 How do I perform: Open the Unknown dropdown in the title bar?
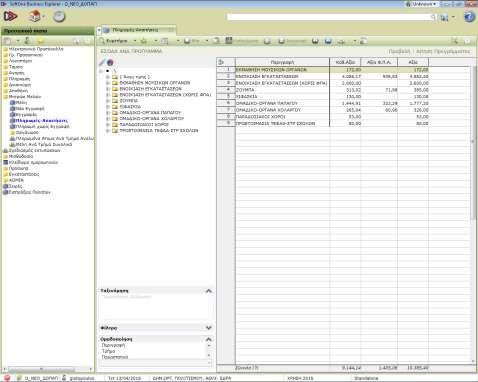coord(421,4)
